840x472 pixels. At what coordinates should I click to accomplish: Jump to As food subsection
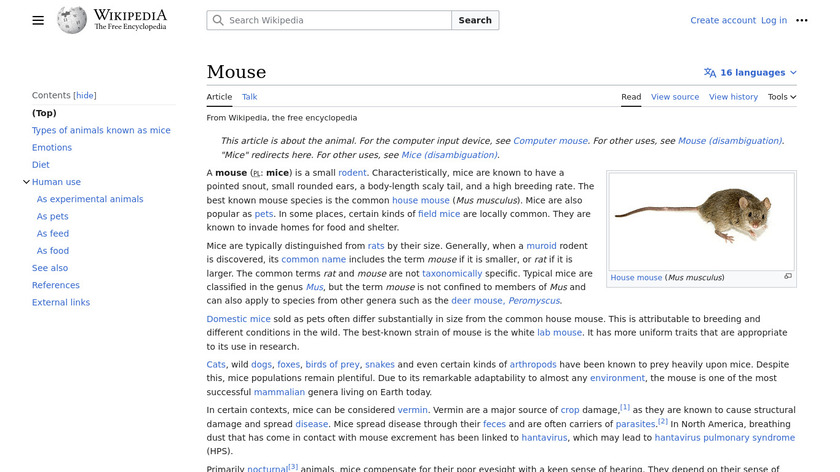(x=52, y=251)
